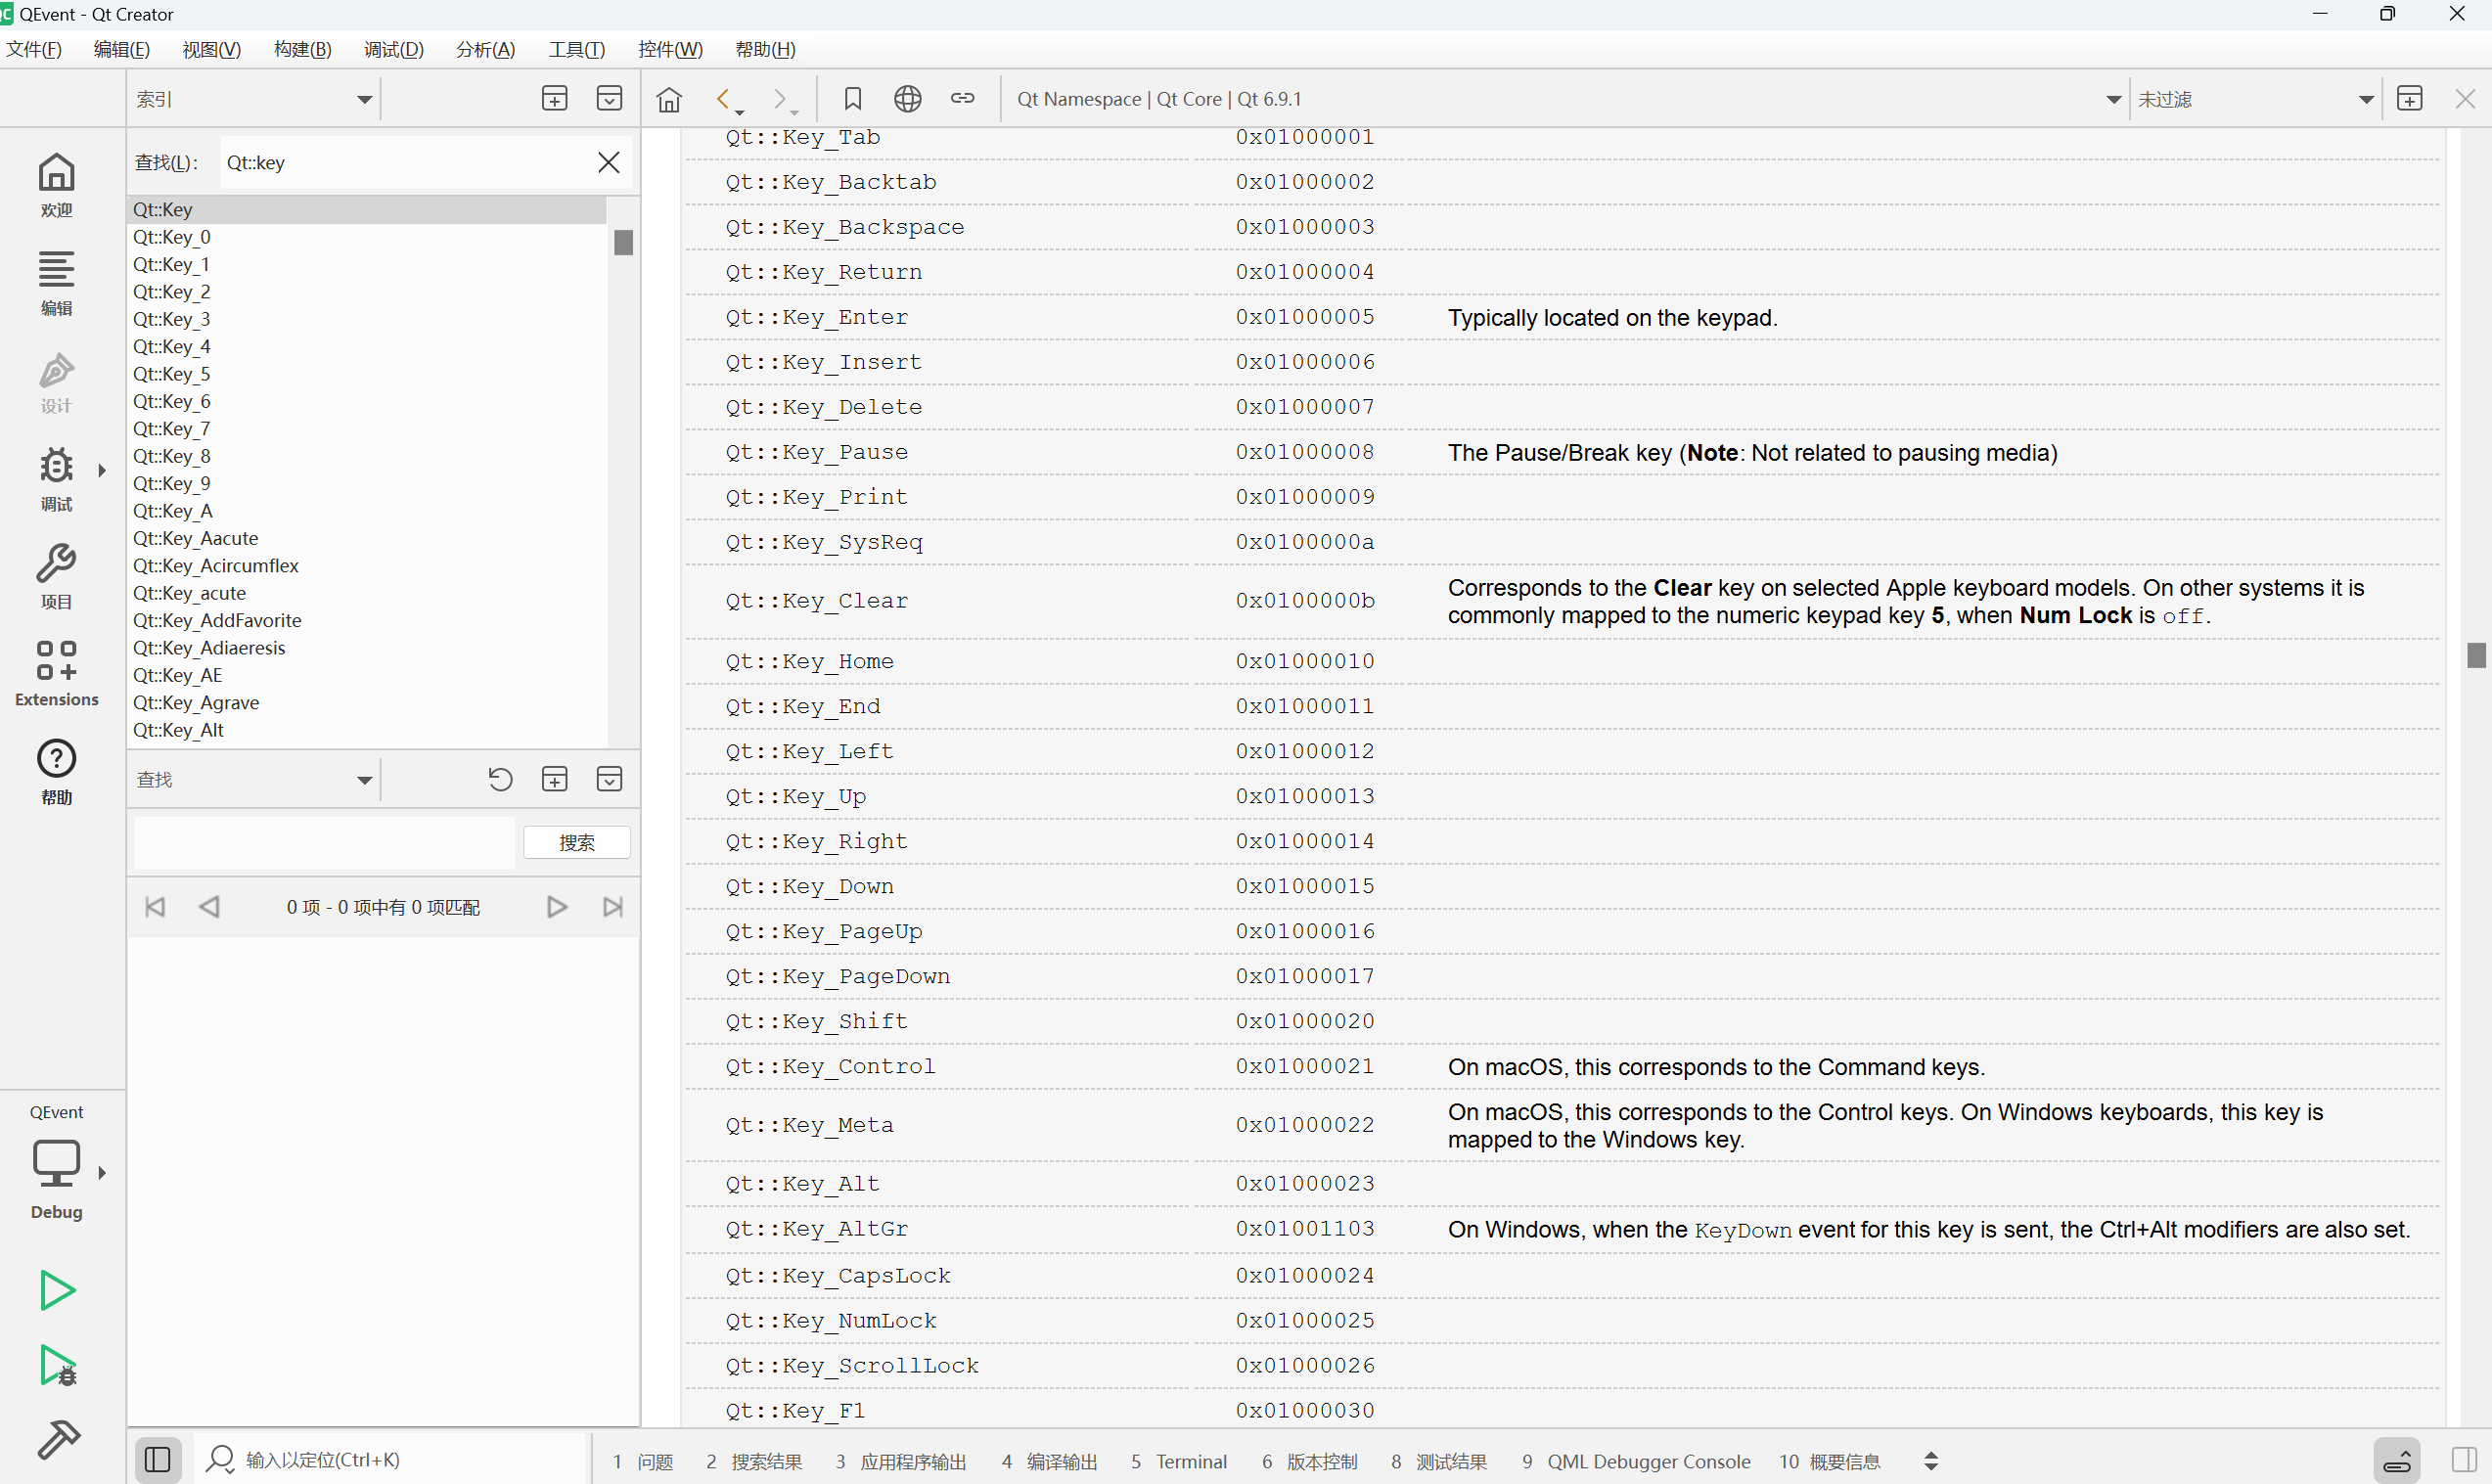Switch to Debug mode bug icon

coord(56,477)
